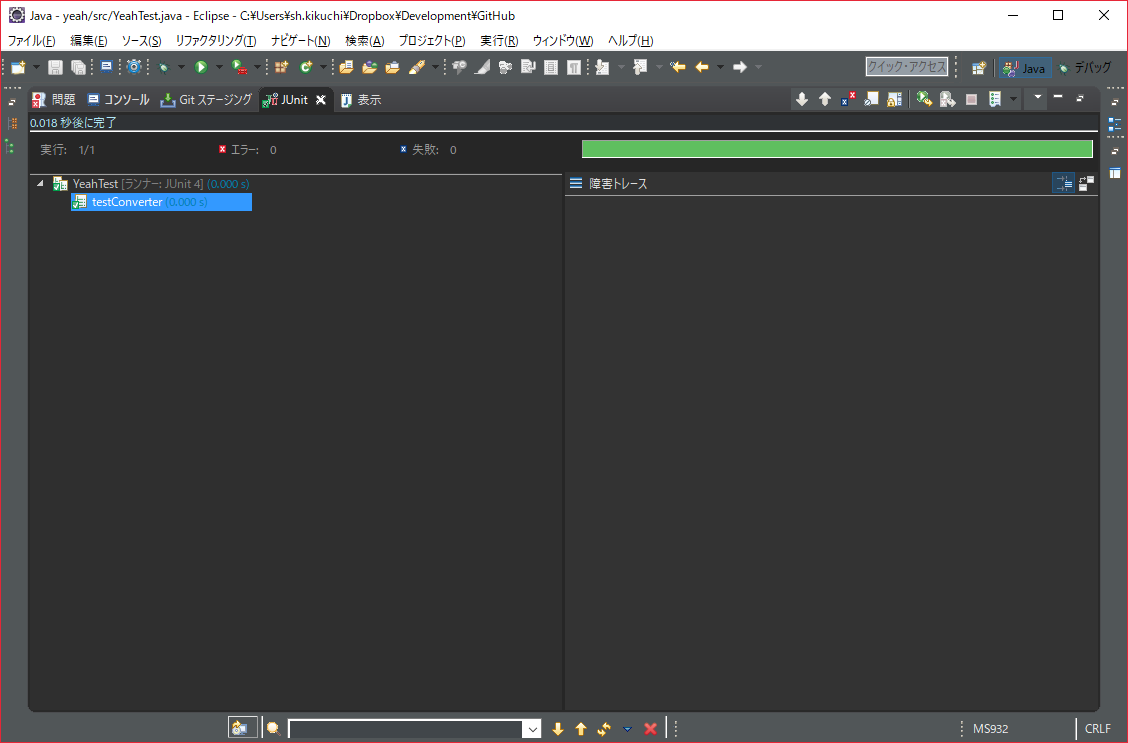This screenshot has width=1128, height=743.
Task: Toggle Filter Stack Trace in 障害トレース
Action: pyautogui.click(x=1063, y=183)
